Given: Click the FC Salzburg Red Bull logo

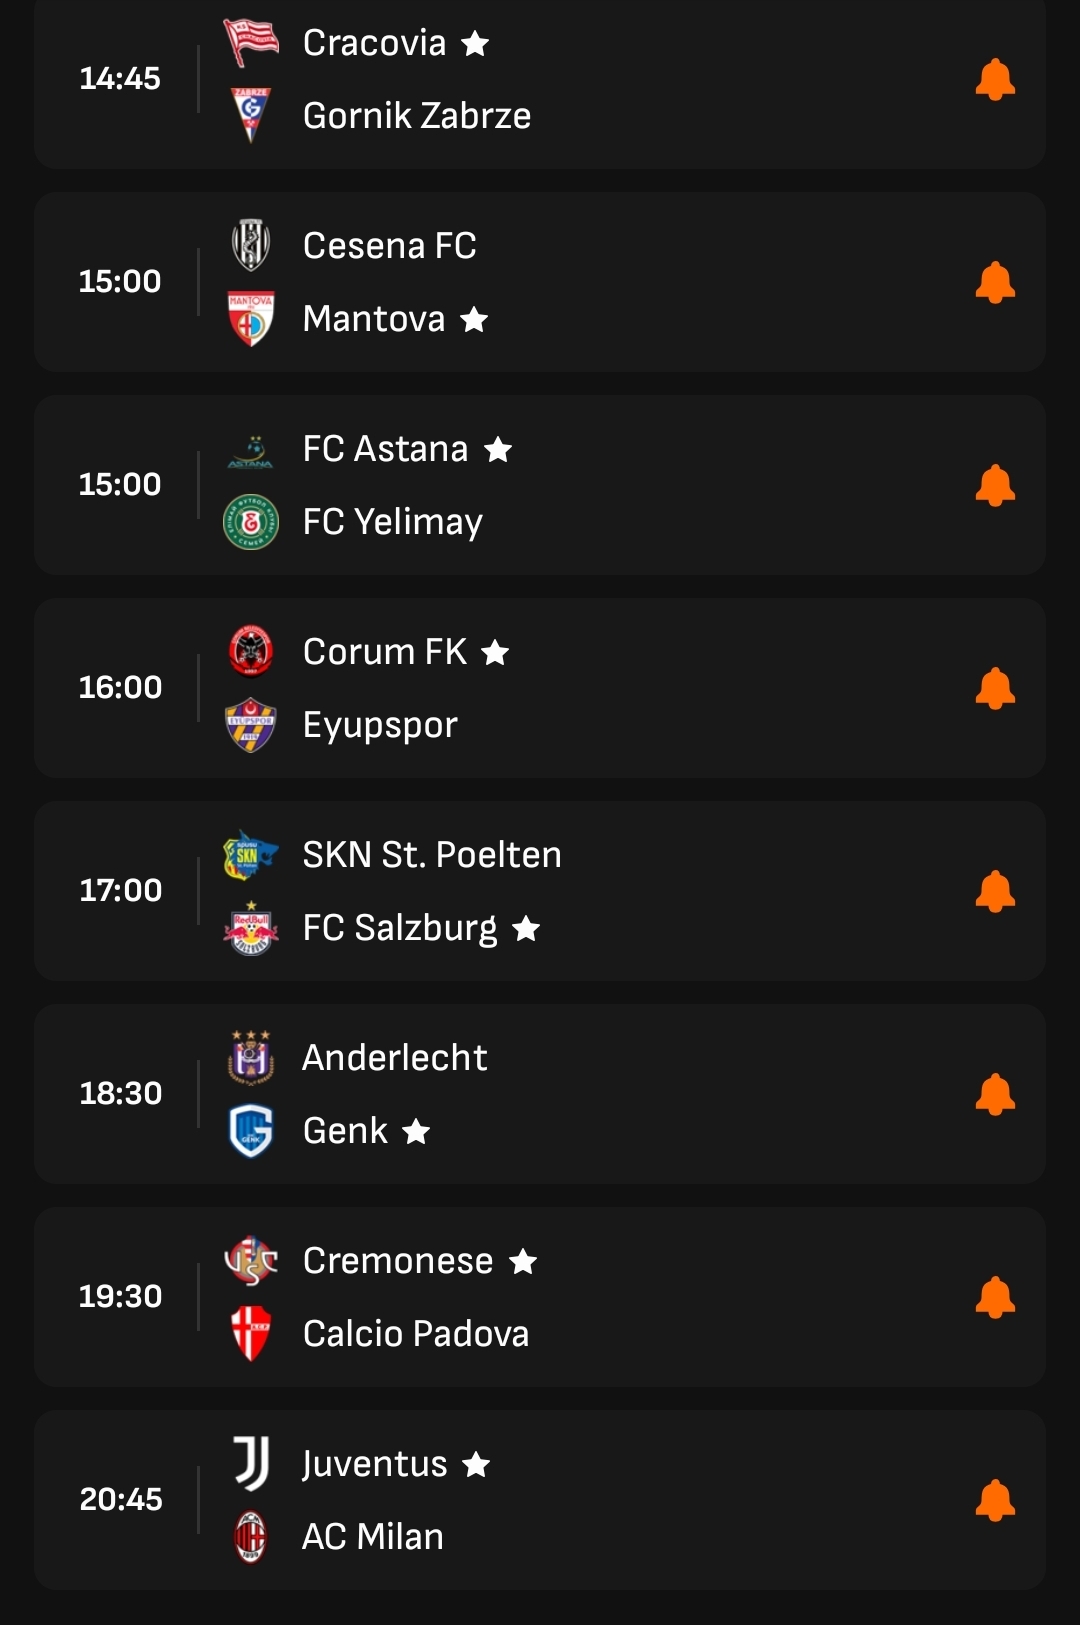Looking at the screenshot, I should pyautogui.click(x=250, y=928).
